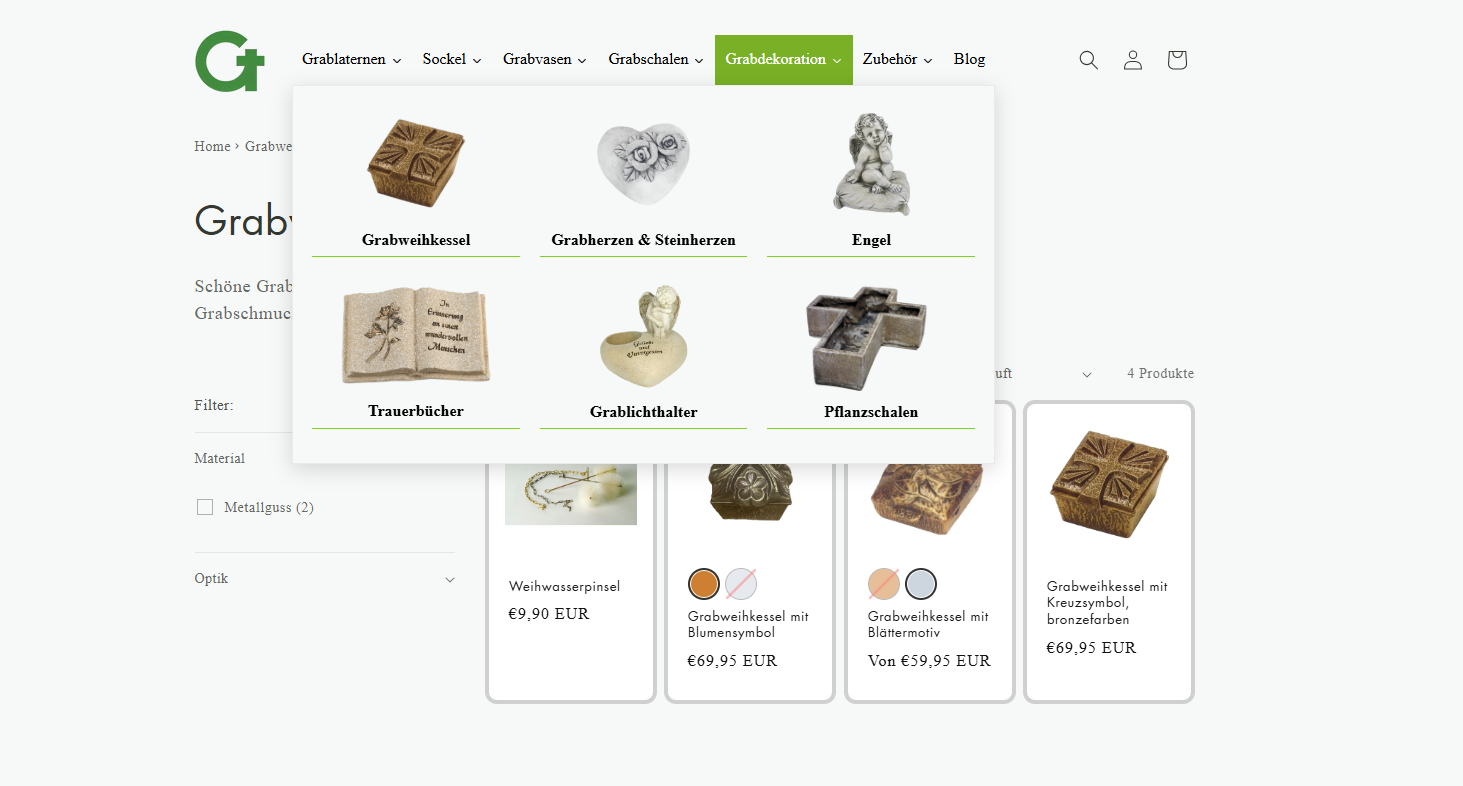The width and height of the screenshot is (1463, 786).
Task: Follow the Home breadcrumb link
Action: 212,147
